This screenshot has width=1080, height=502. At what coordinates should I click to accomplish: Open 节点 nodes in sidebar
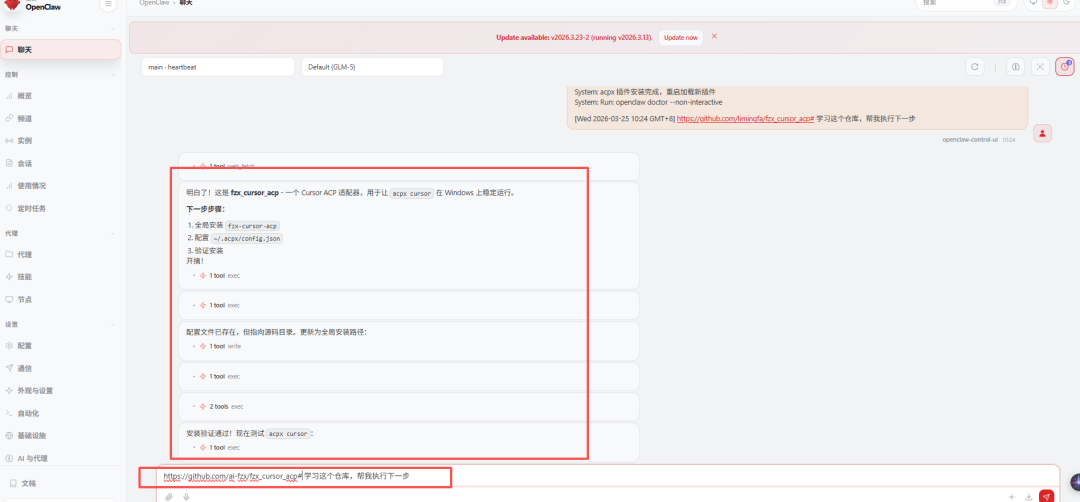(x=61, y=300)
